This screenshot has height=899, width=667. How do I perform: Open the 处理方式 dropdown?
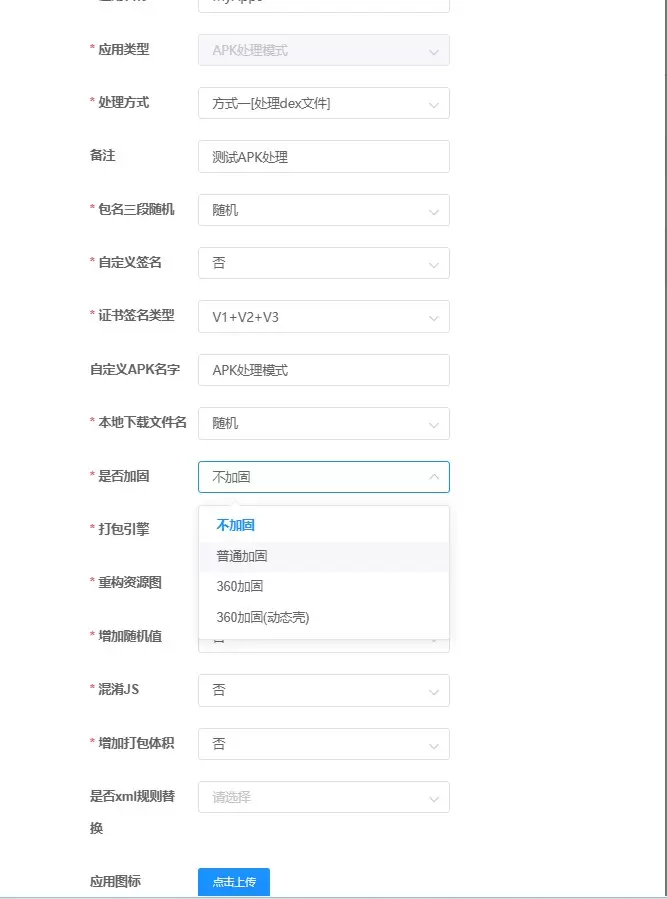[x=323, y=103]
